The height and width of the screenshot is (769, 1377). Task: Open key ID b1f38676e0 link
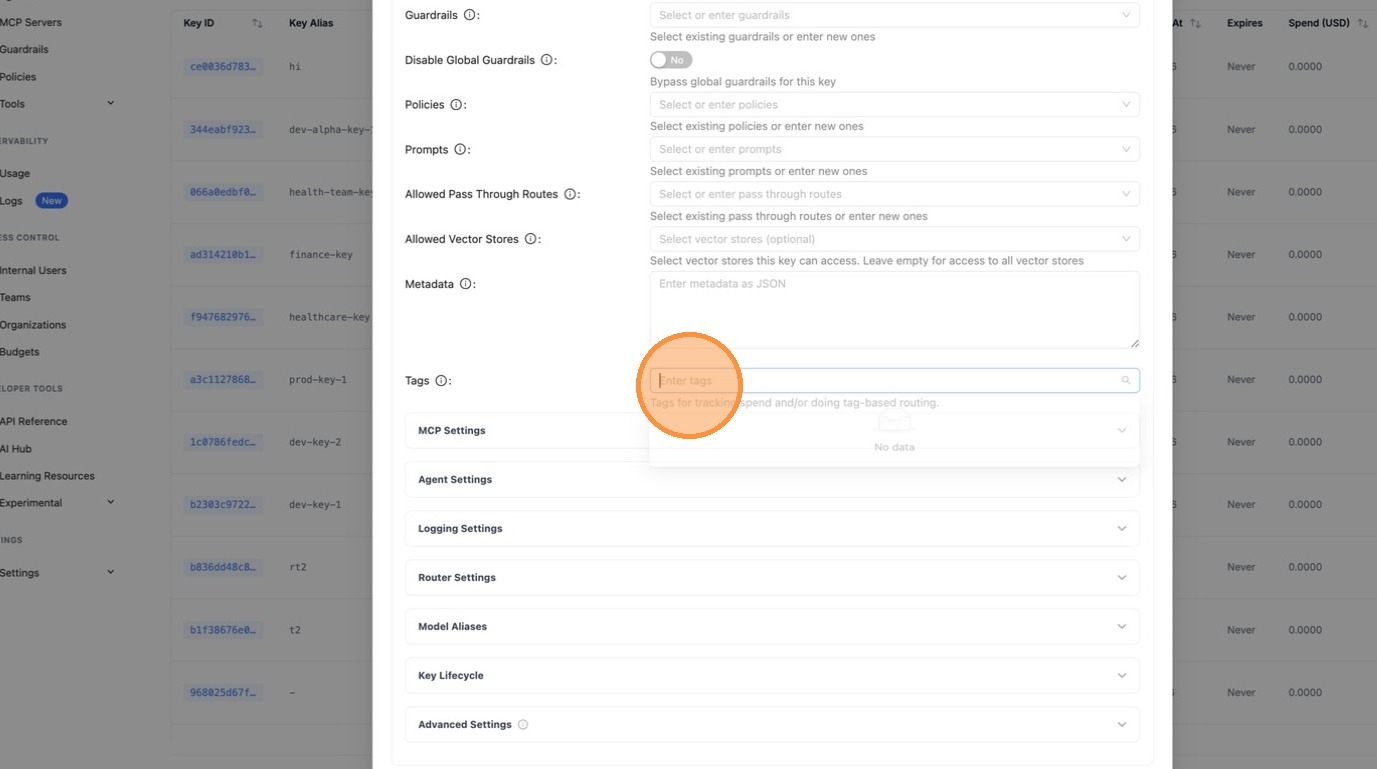(x=224, y=630)
